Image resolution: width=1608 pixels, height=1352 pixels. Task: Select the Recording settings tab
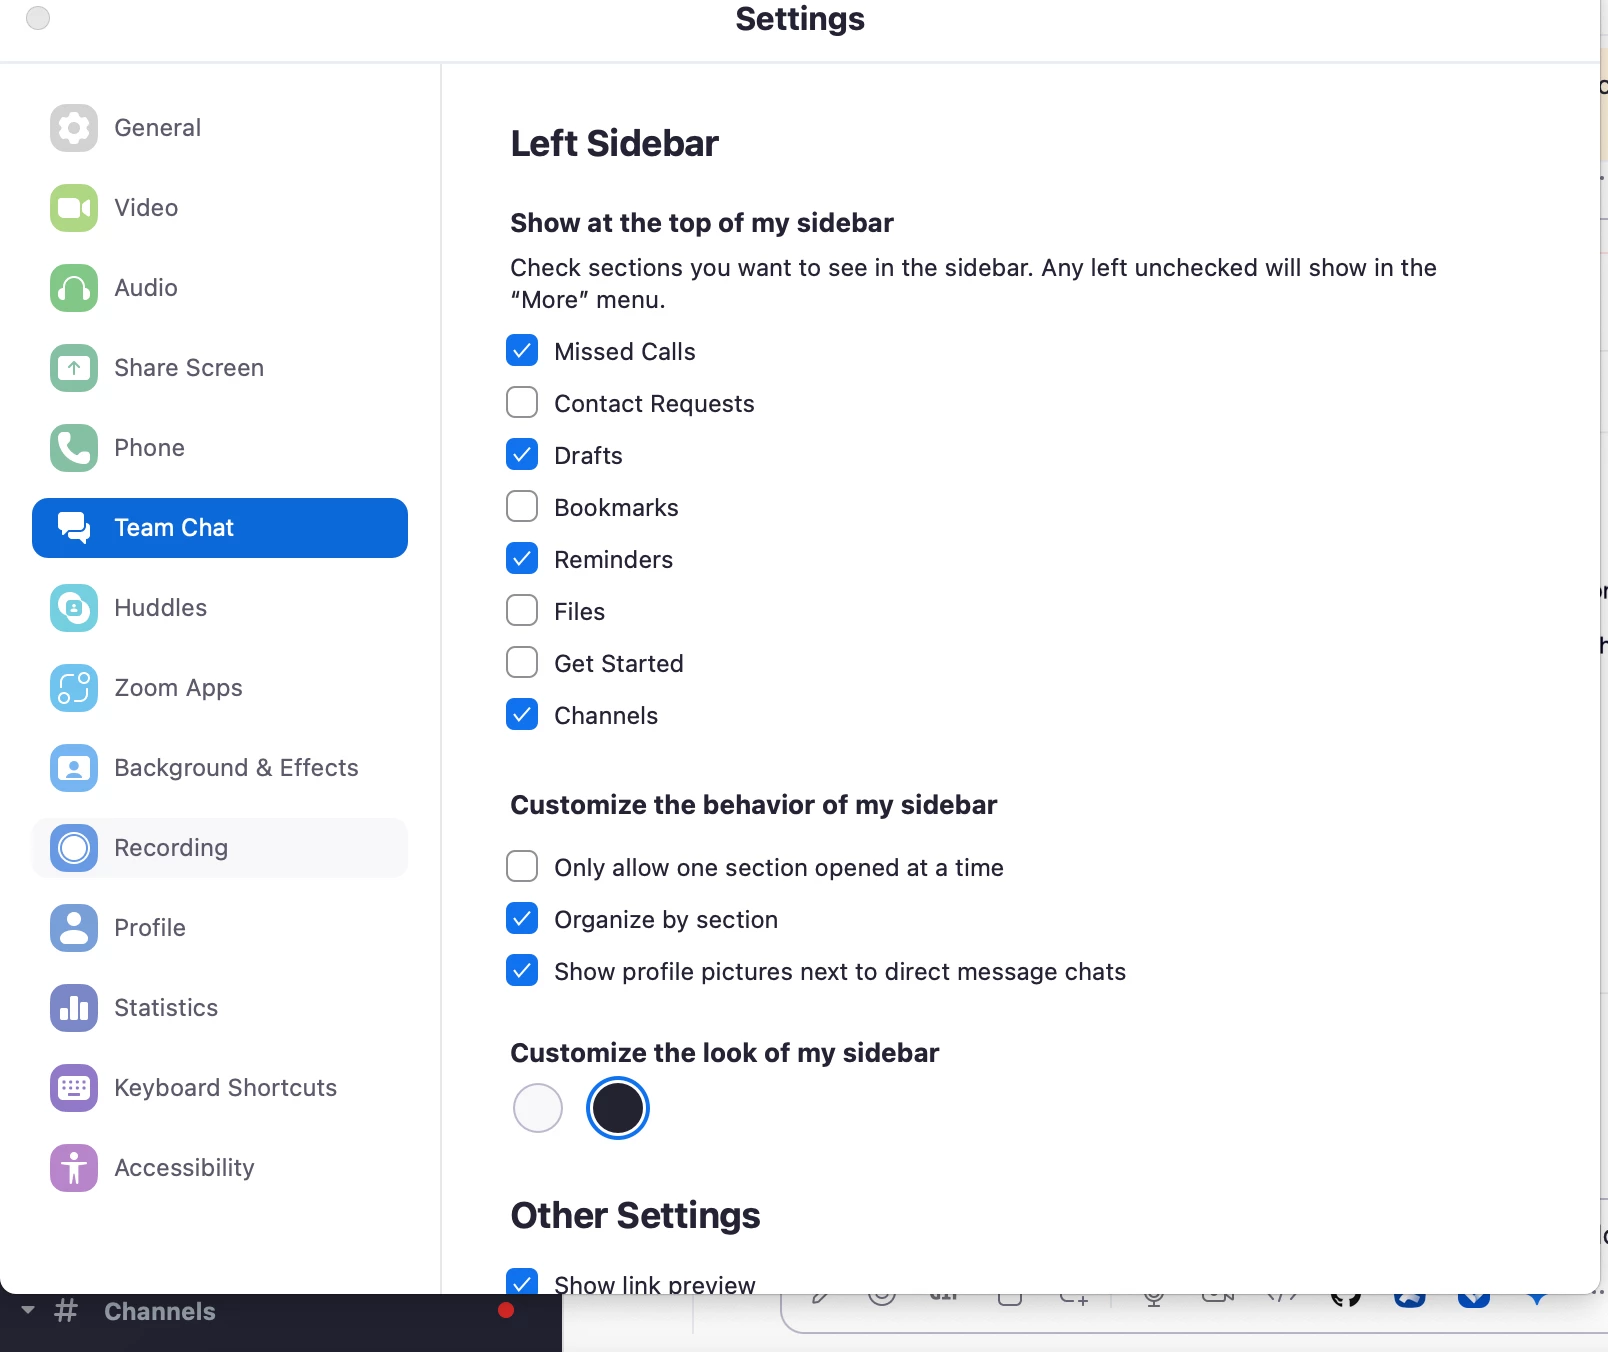click(x=220, y=848)
